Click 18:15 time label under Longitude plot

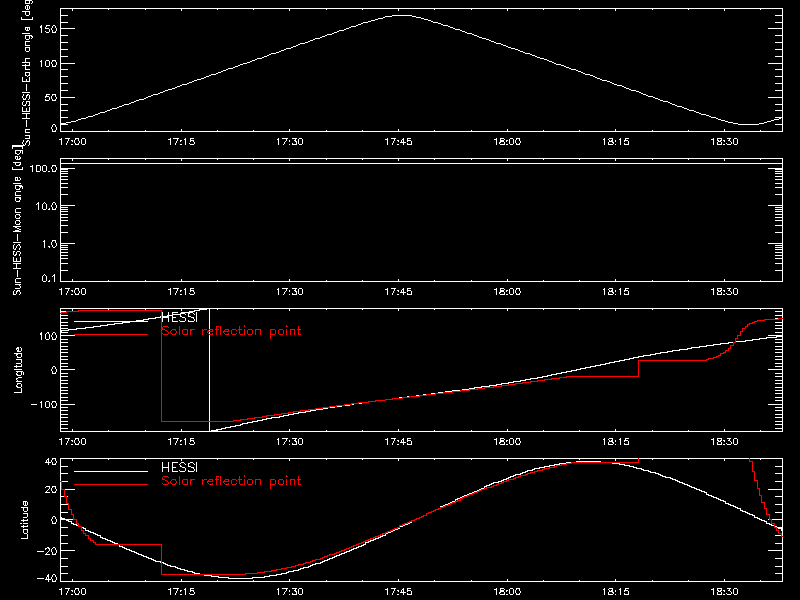(x=616, y=441)
